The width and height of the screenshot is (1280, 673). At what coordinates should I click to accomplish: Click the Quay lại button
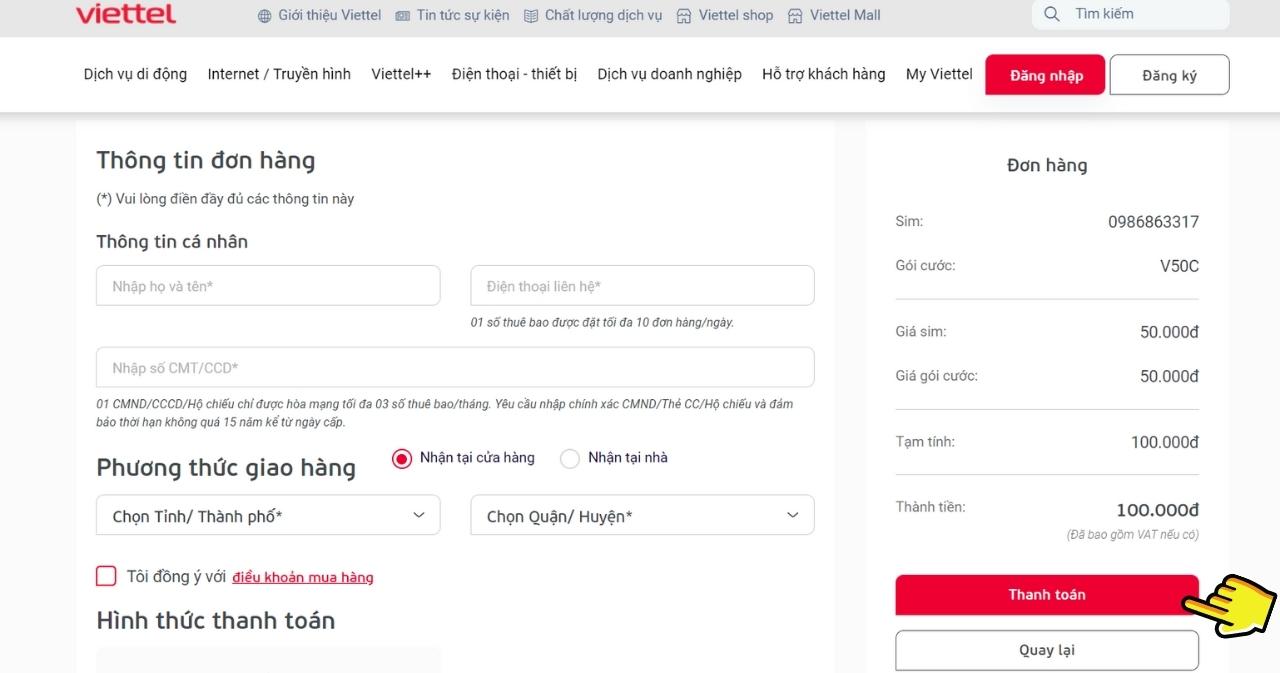click(x=1047, y=650)
